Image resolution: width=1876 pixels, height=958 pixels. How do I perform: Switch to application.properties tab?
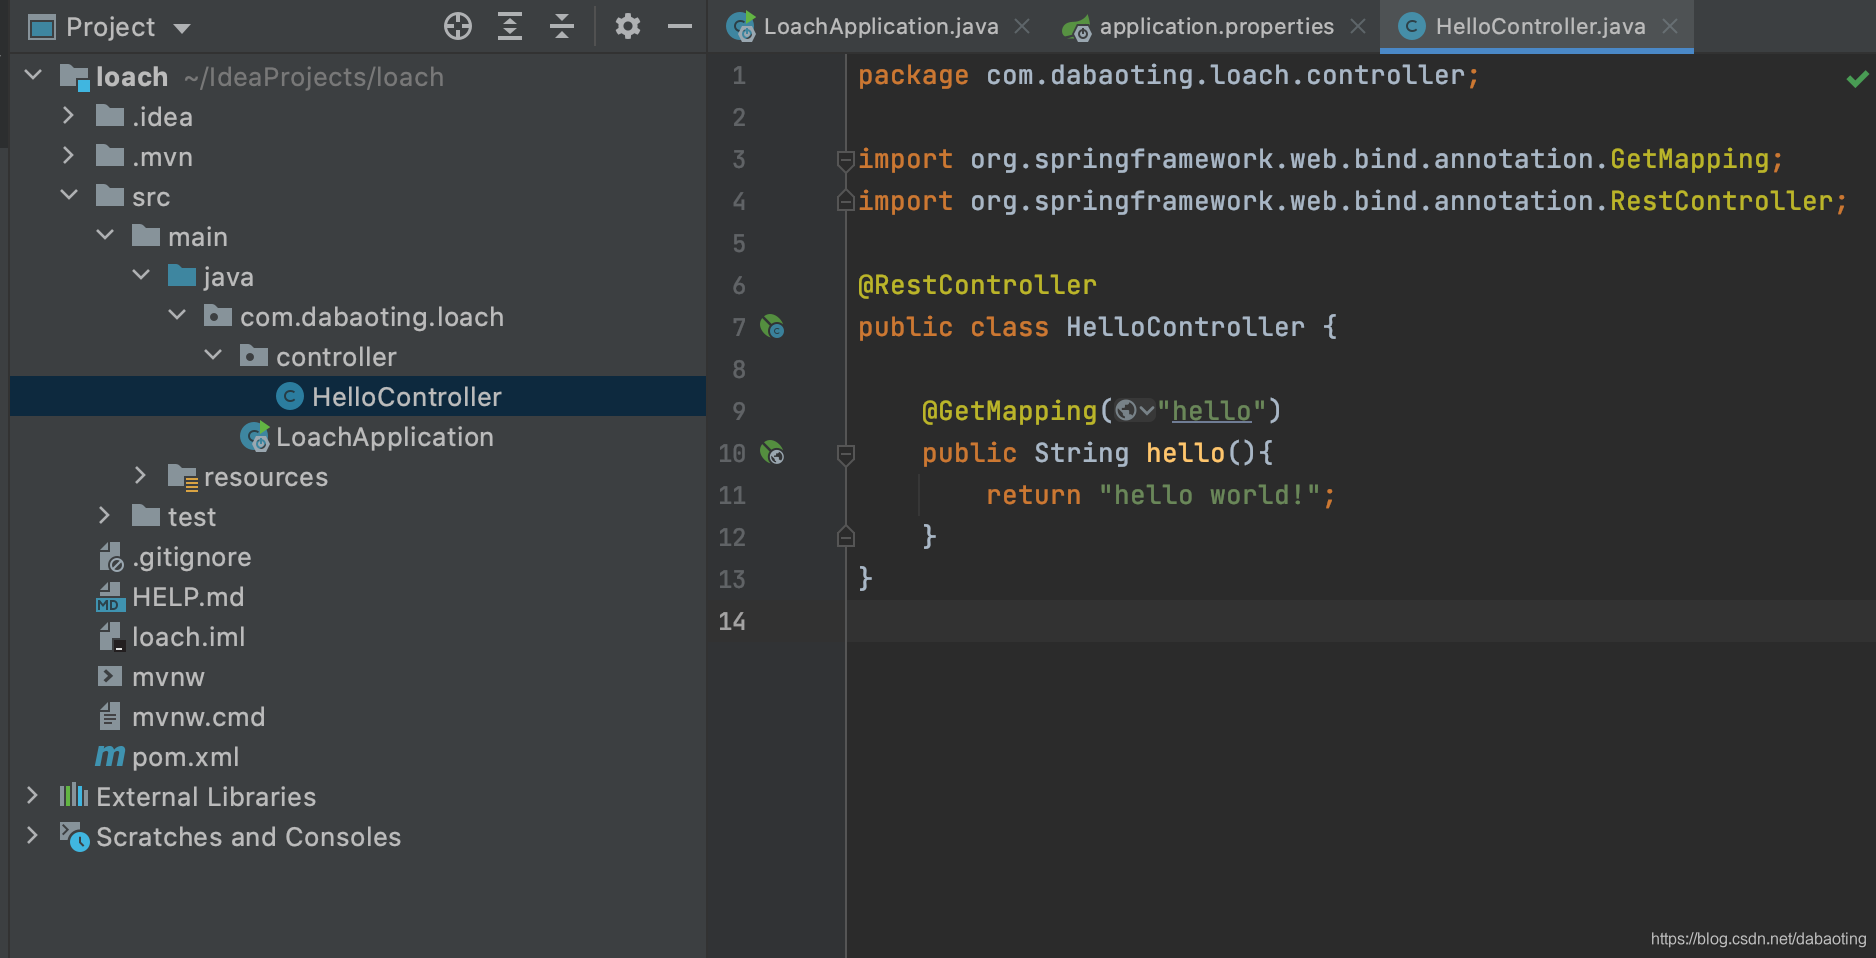[x=1216, y=26]
